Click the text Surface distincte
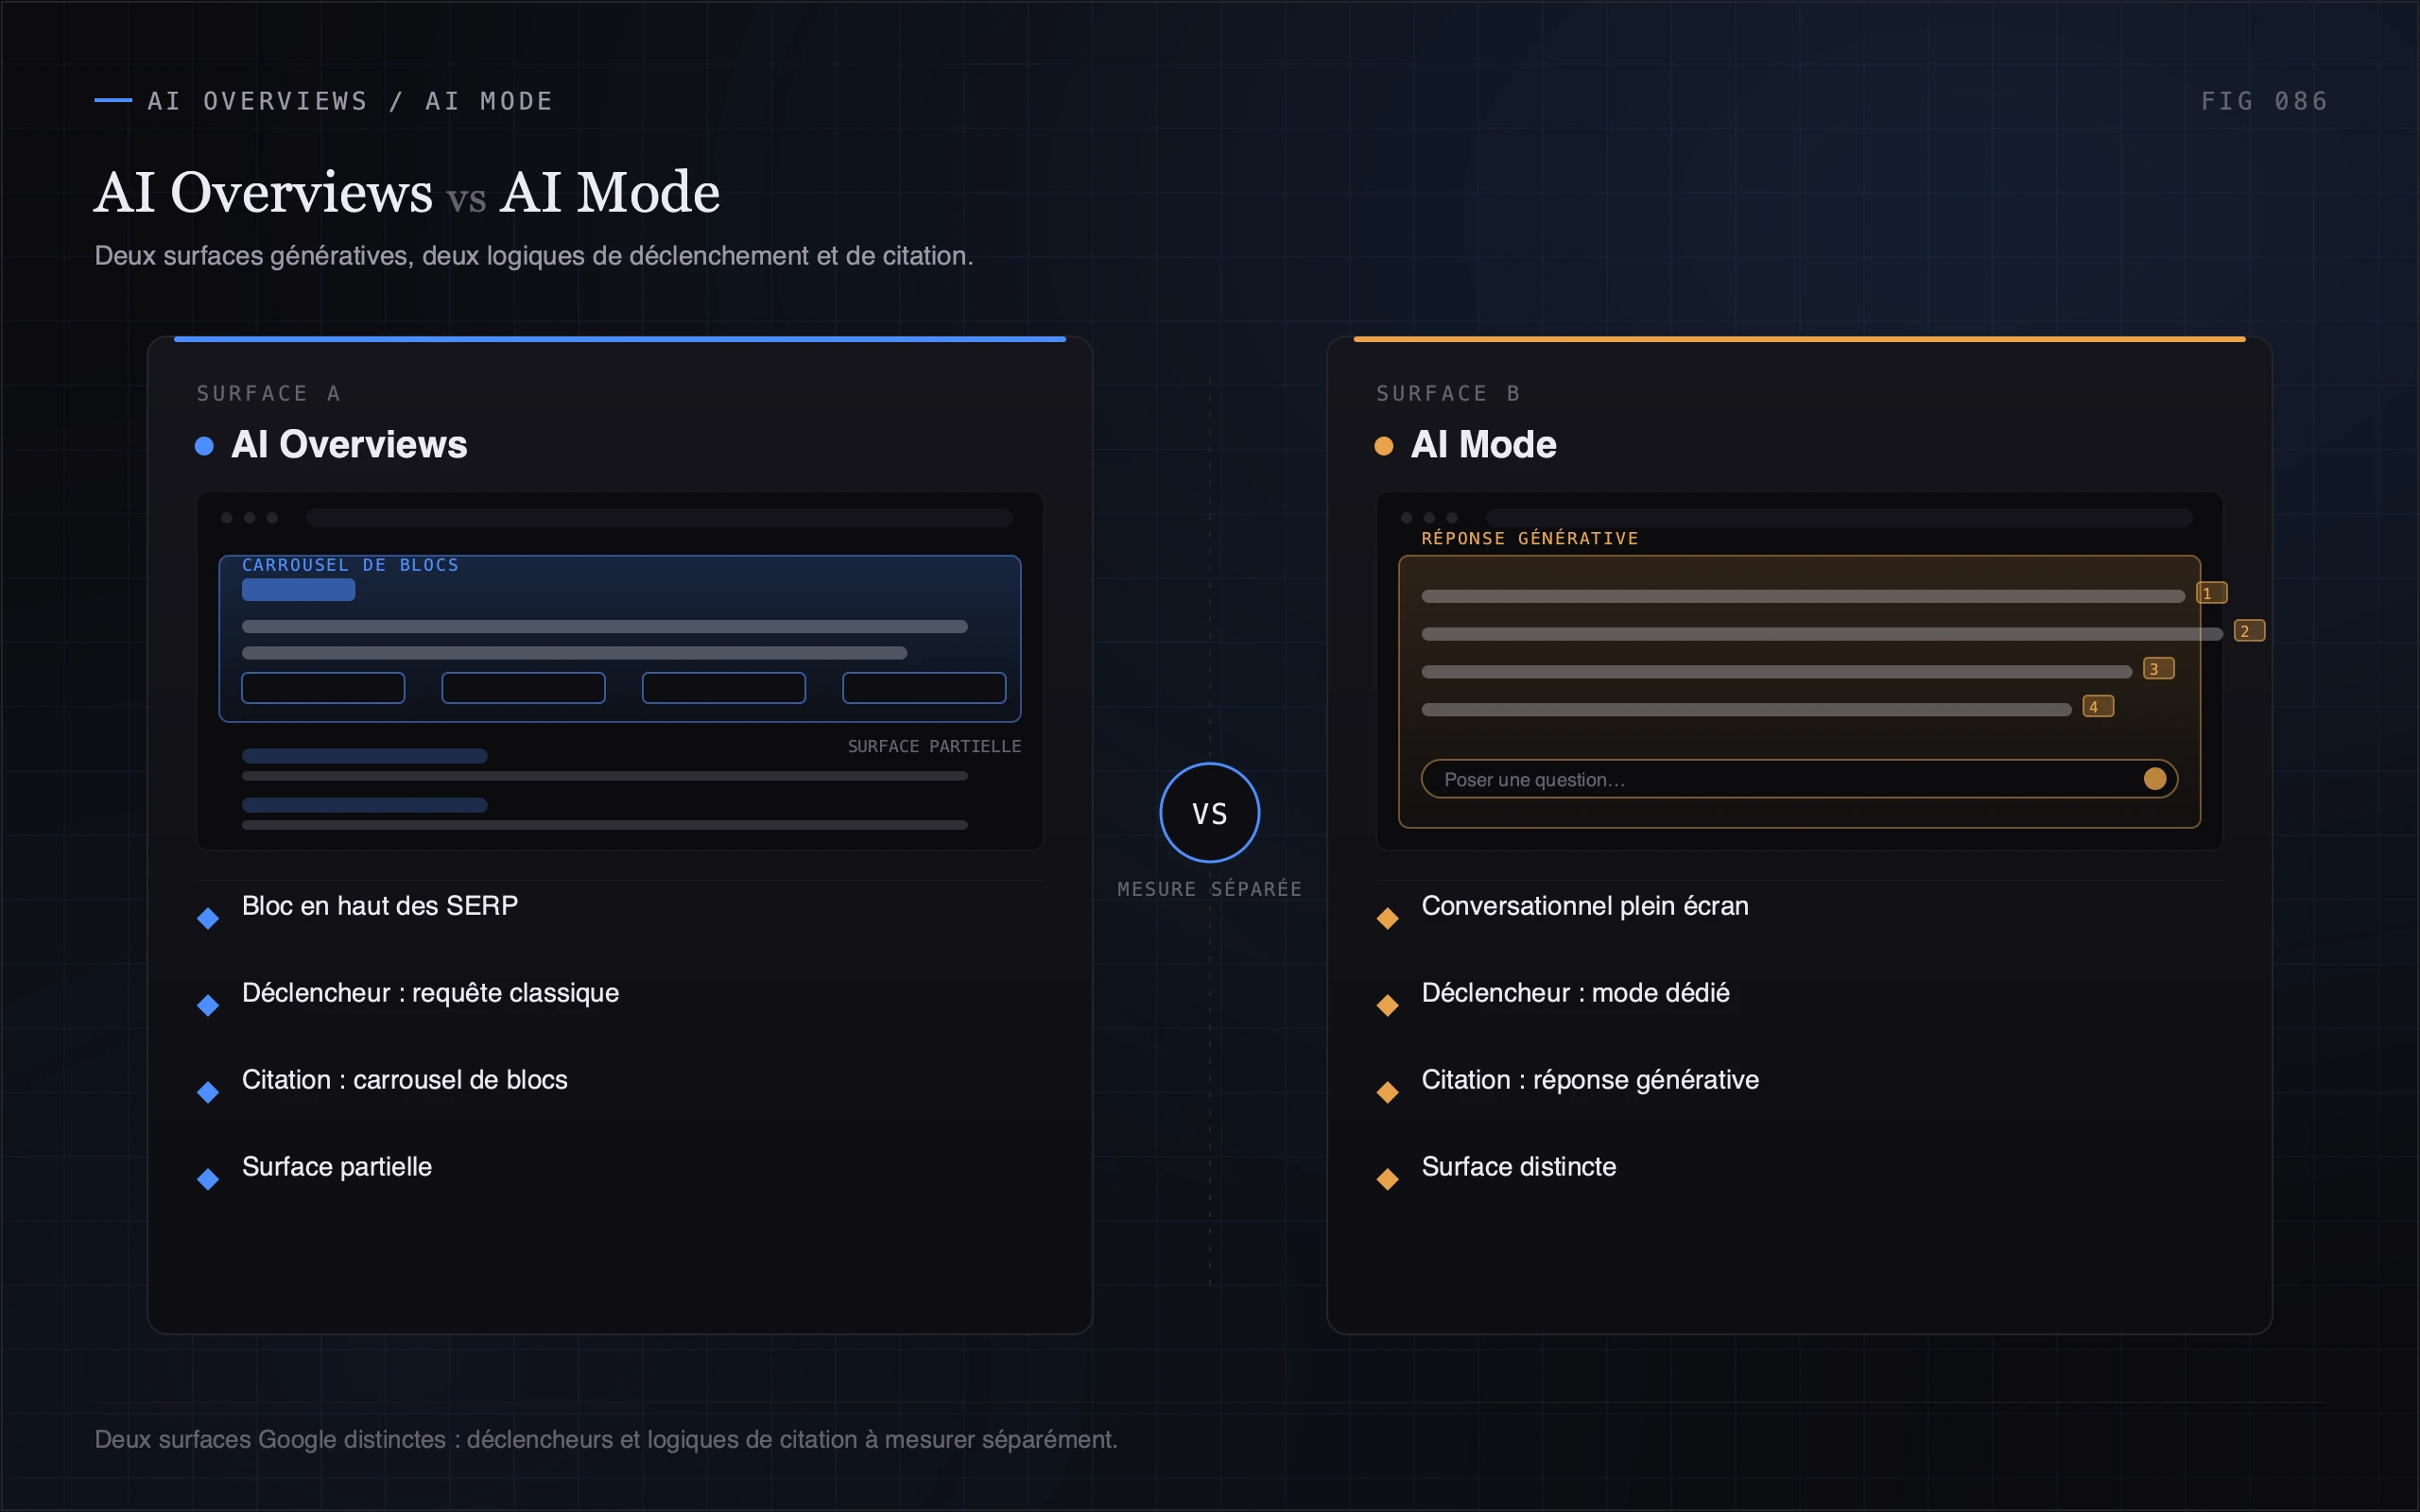The width and height of the screenshot is (2420, 1512). [1518, 1167]
